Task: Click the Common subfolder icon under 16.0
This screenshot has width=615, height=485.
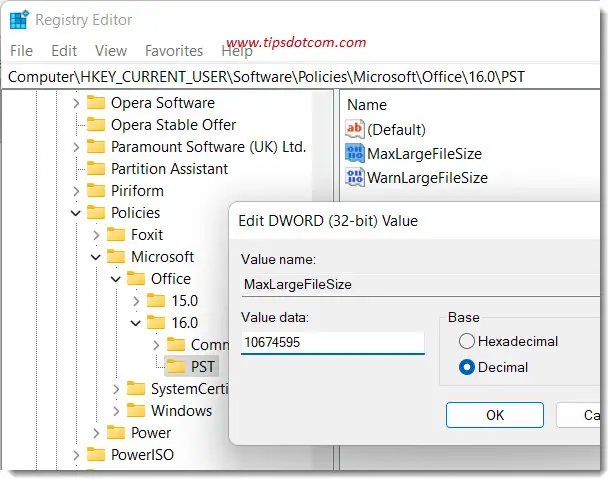Action: click(176, 345)
